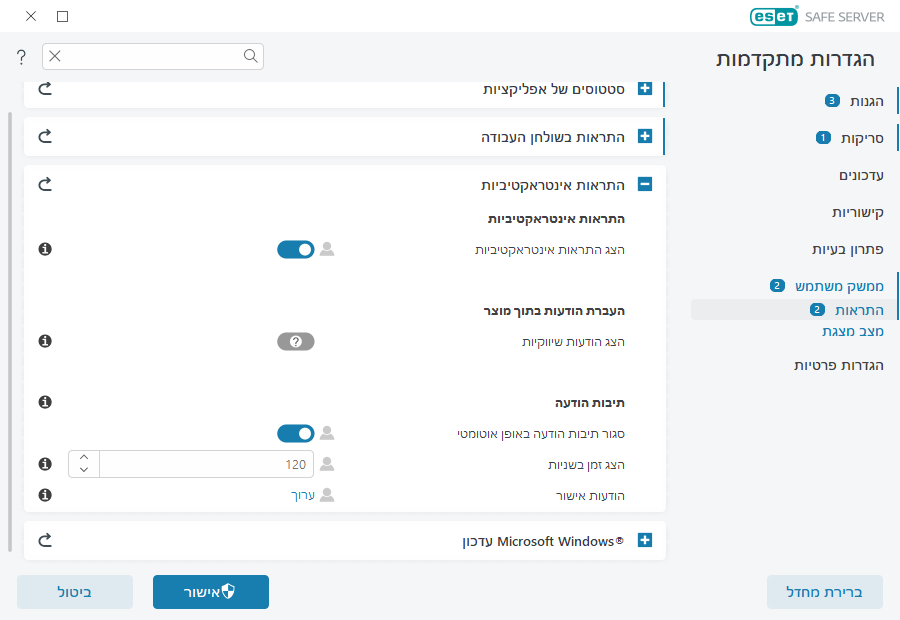The height and width of the screenshot is (620, 900).
Task: Clear the search box with the X icon
Action: 56,56
